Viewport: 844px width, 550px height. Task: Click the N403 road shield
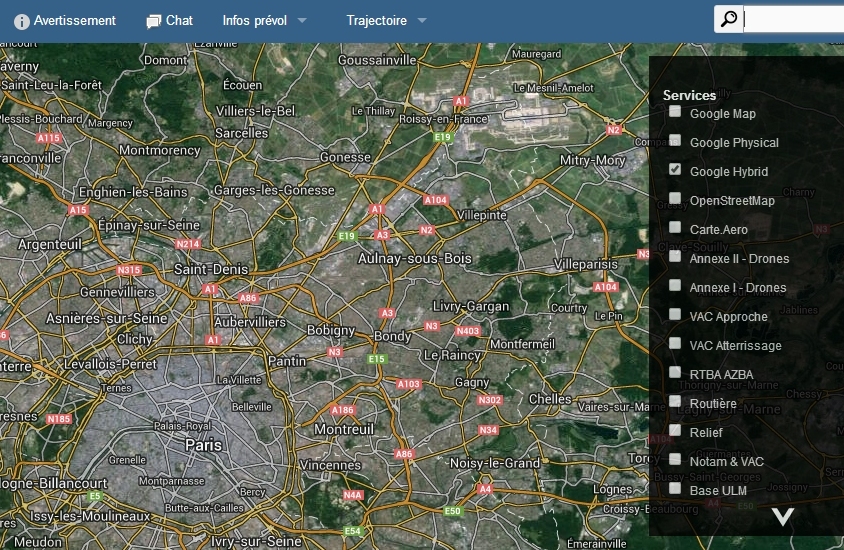point(467,331)
